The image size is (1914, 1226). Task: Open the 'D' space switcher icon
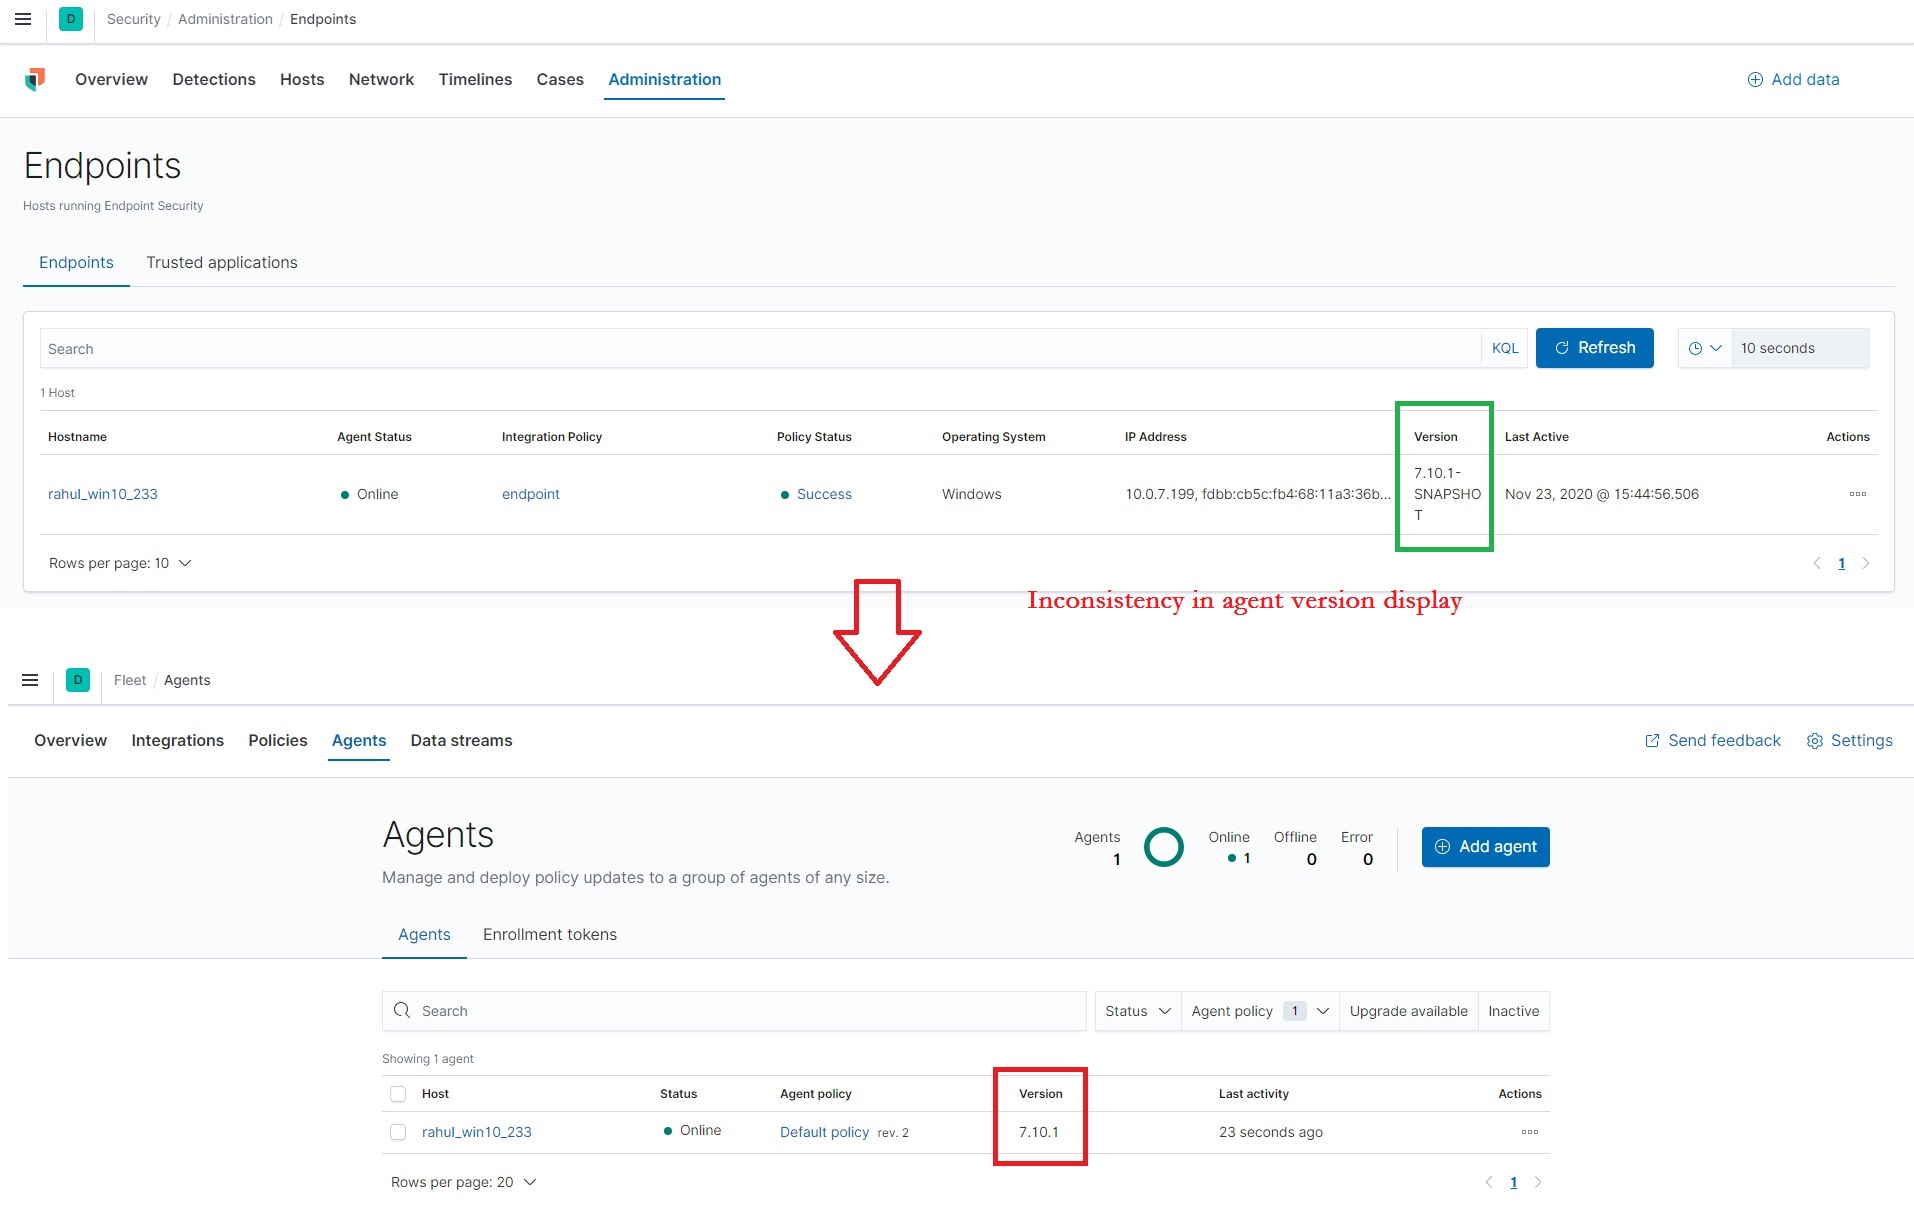pyautogui.click(x=70, y=19)
